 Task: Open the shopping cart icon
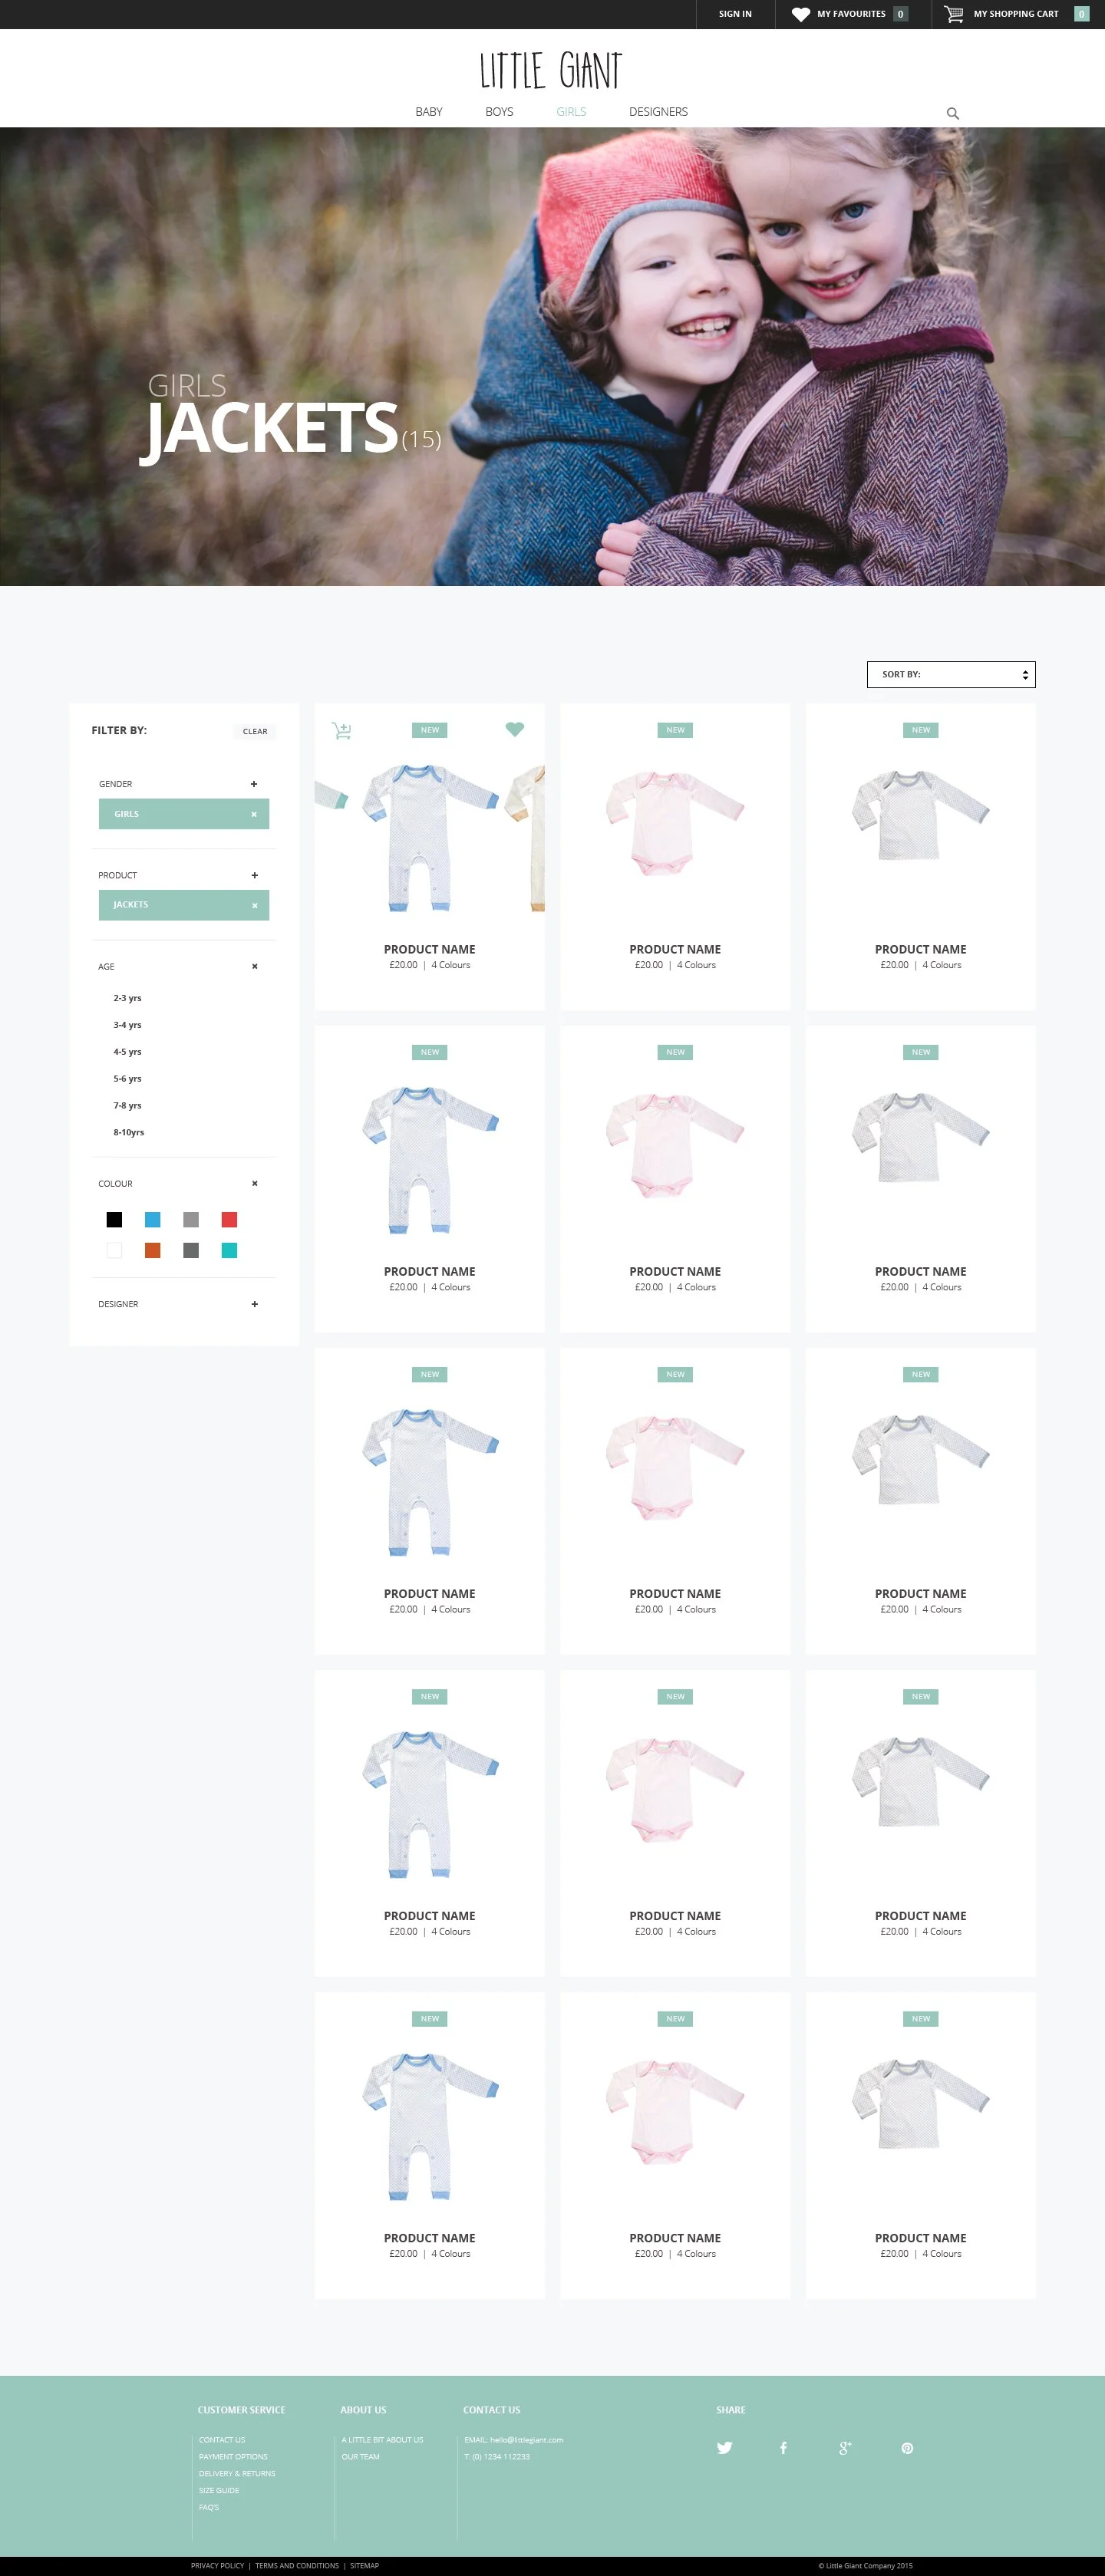pyautogui.click(x=953, y=14)
